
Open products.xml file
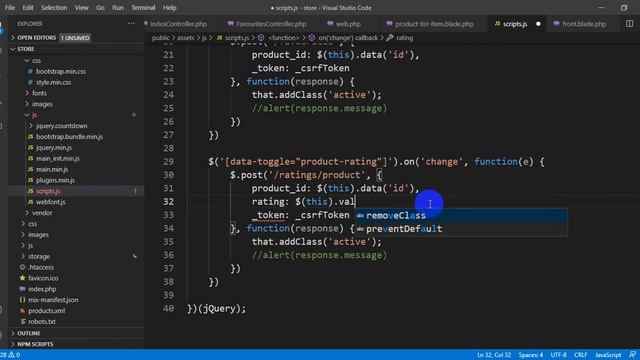click(46, 311)
